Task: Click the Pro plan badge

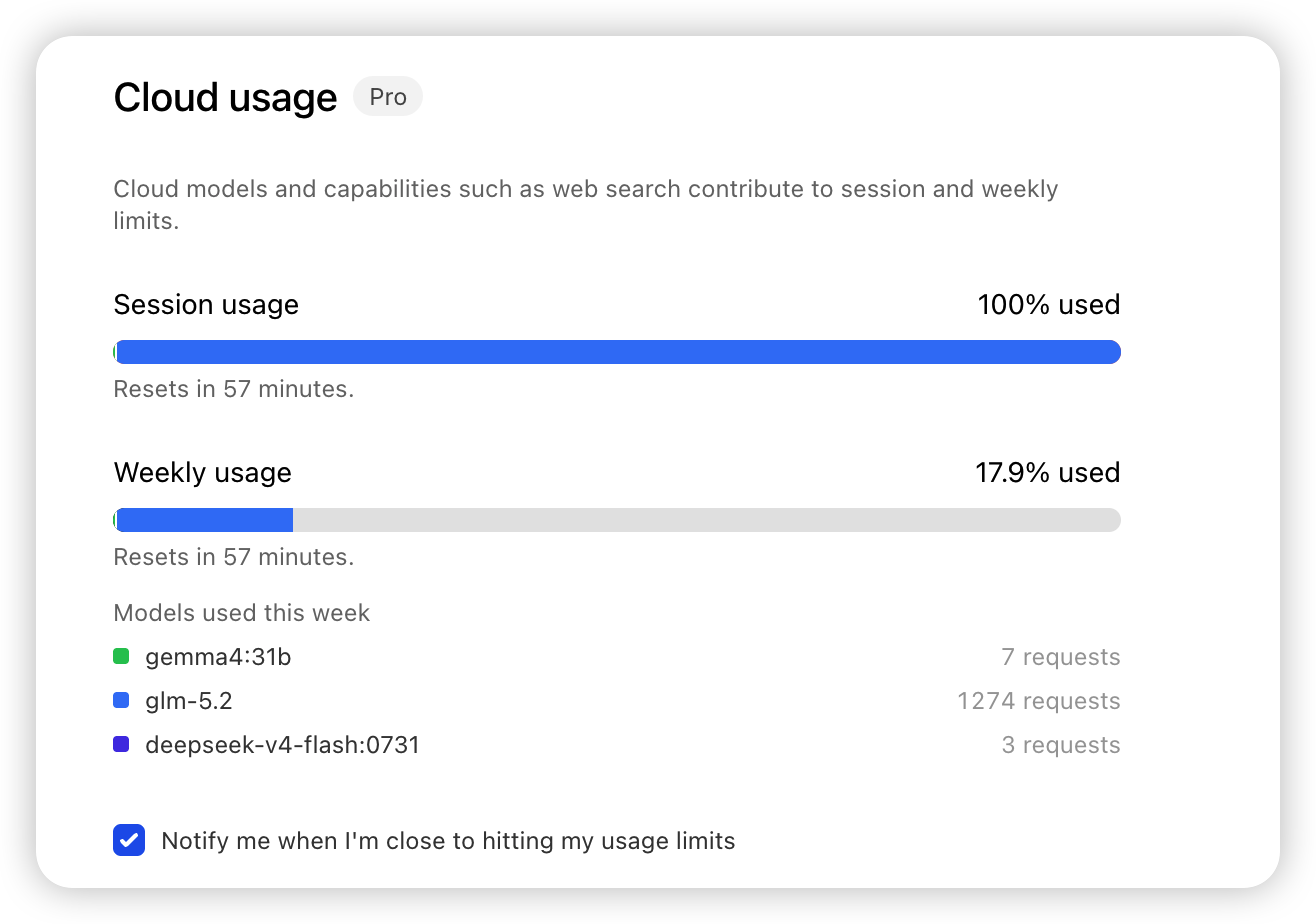Action: (x=388, y=97)
